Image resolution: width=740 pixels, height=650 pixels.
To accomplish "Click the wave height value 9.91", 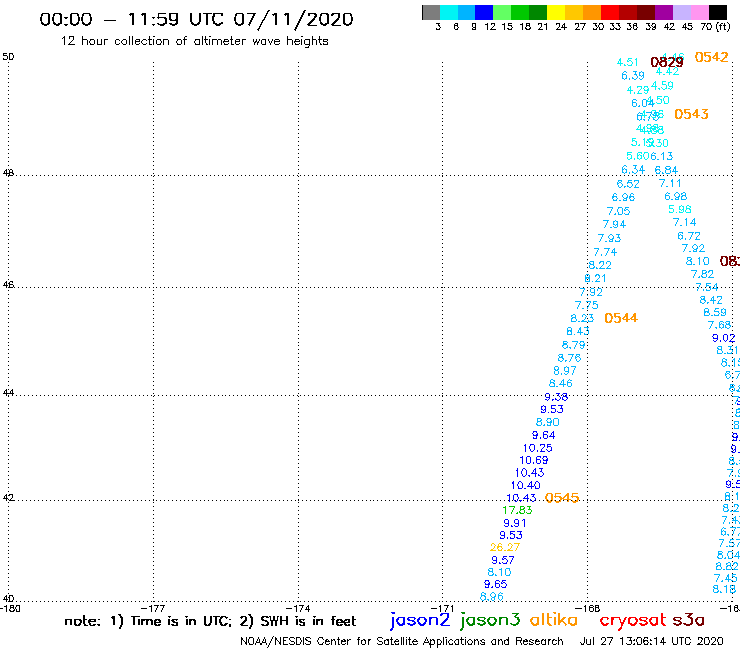I will 515,523.
